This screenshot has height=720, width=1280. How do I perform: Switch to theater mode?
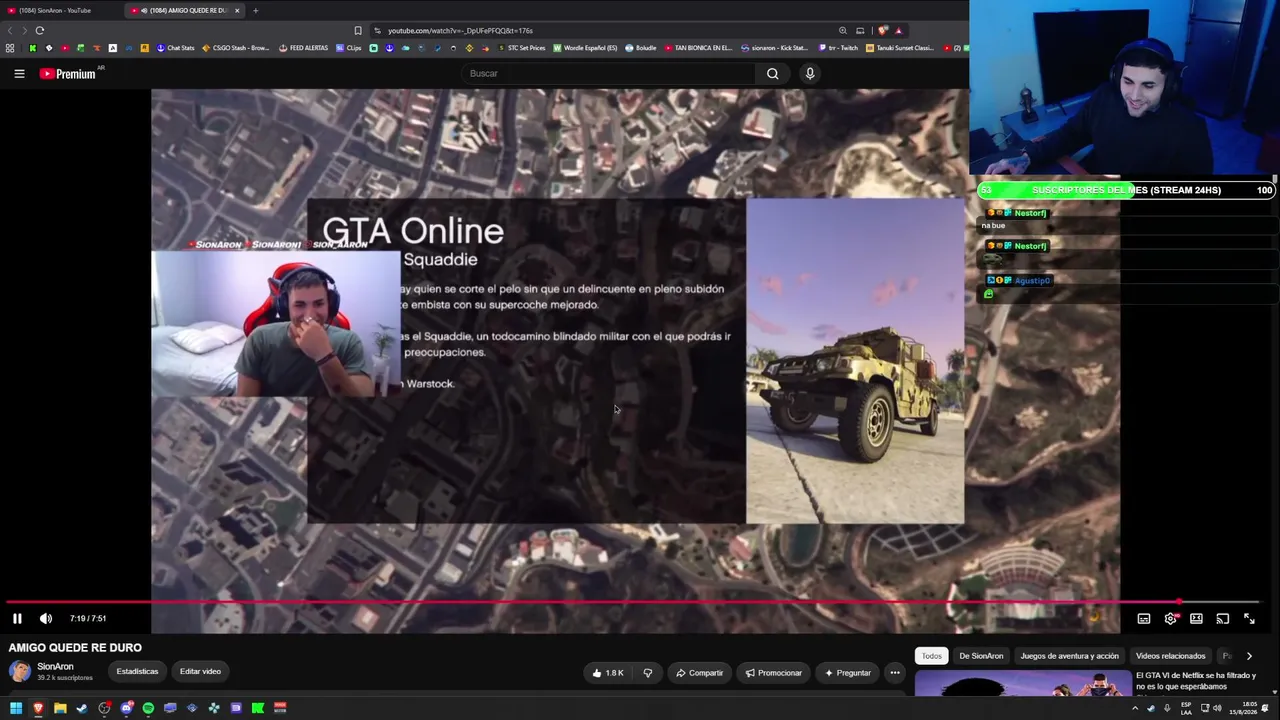[x=1196, y=619]
